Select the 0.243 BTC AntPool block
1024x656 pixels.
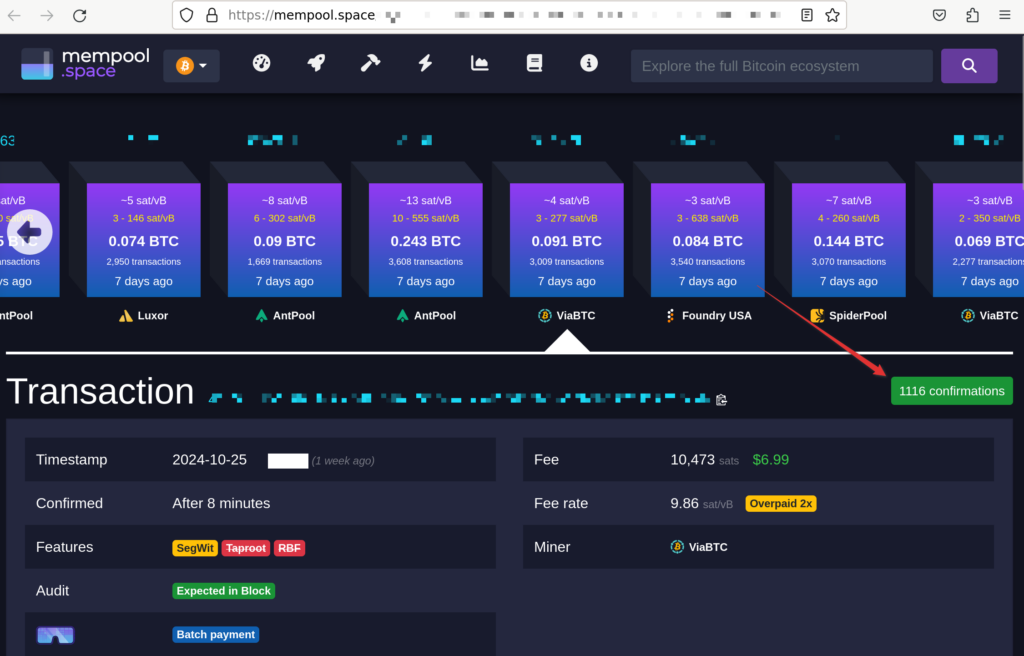426,241
